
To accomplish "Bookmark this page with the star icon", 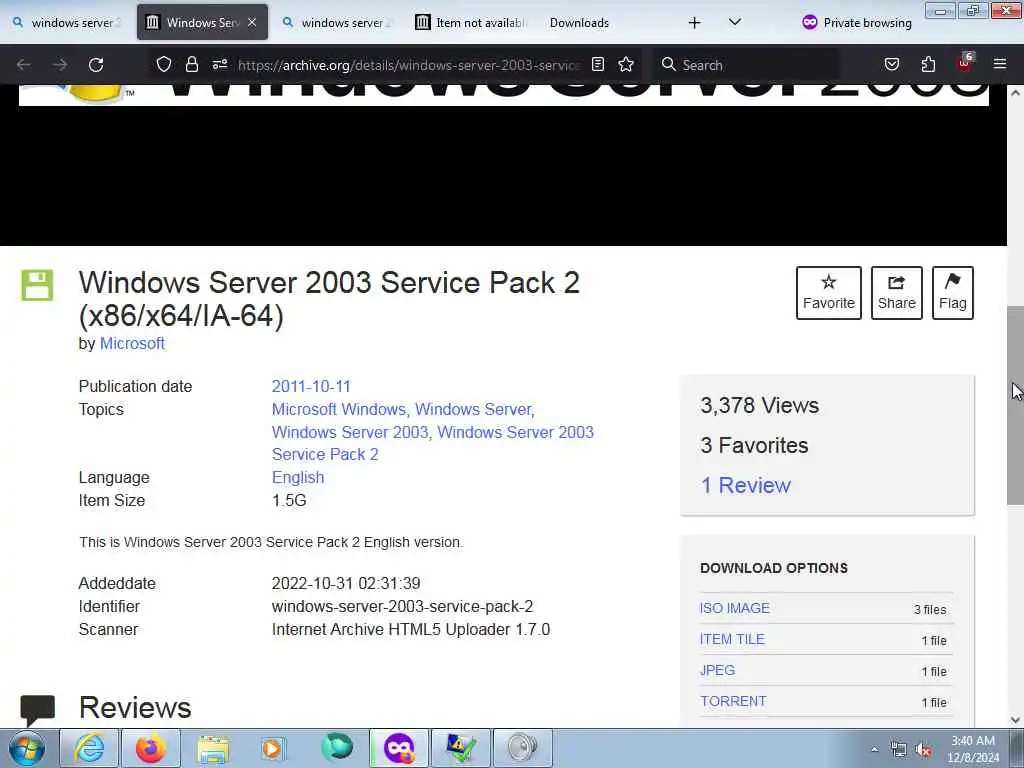I will [x=626, y=64].
